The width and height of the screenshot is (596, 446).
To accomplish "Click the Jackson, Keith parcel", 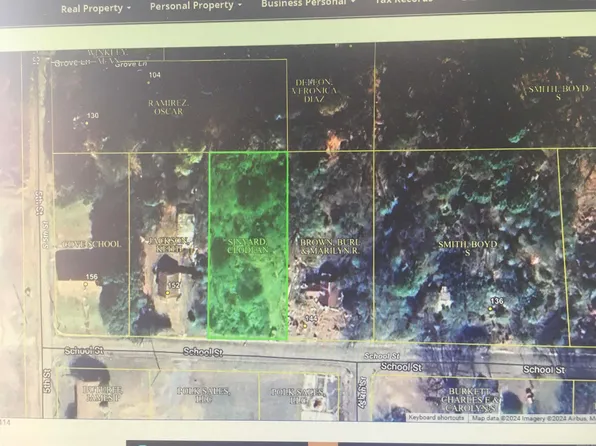I will pos(169,244).
